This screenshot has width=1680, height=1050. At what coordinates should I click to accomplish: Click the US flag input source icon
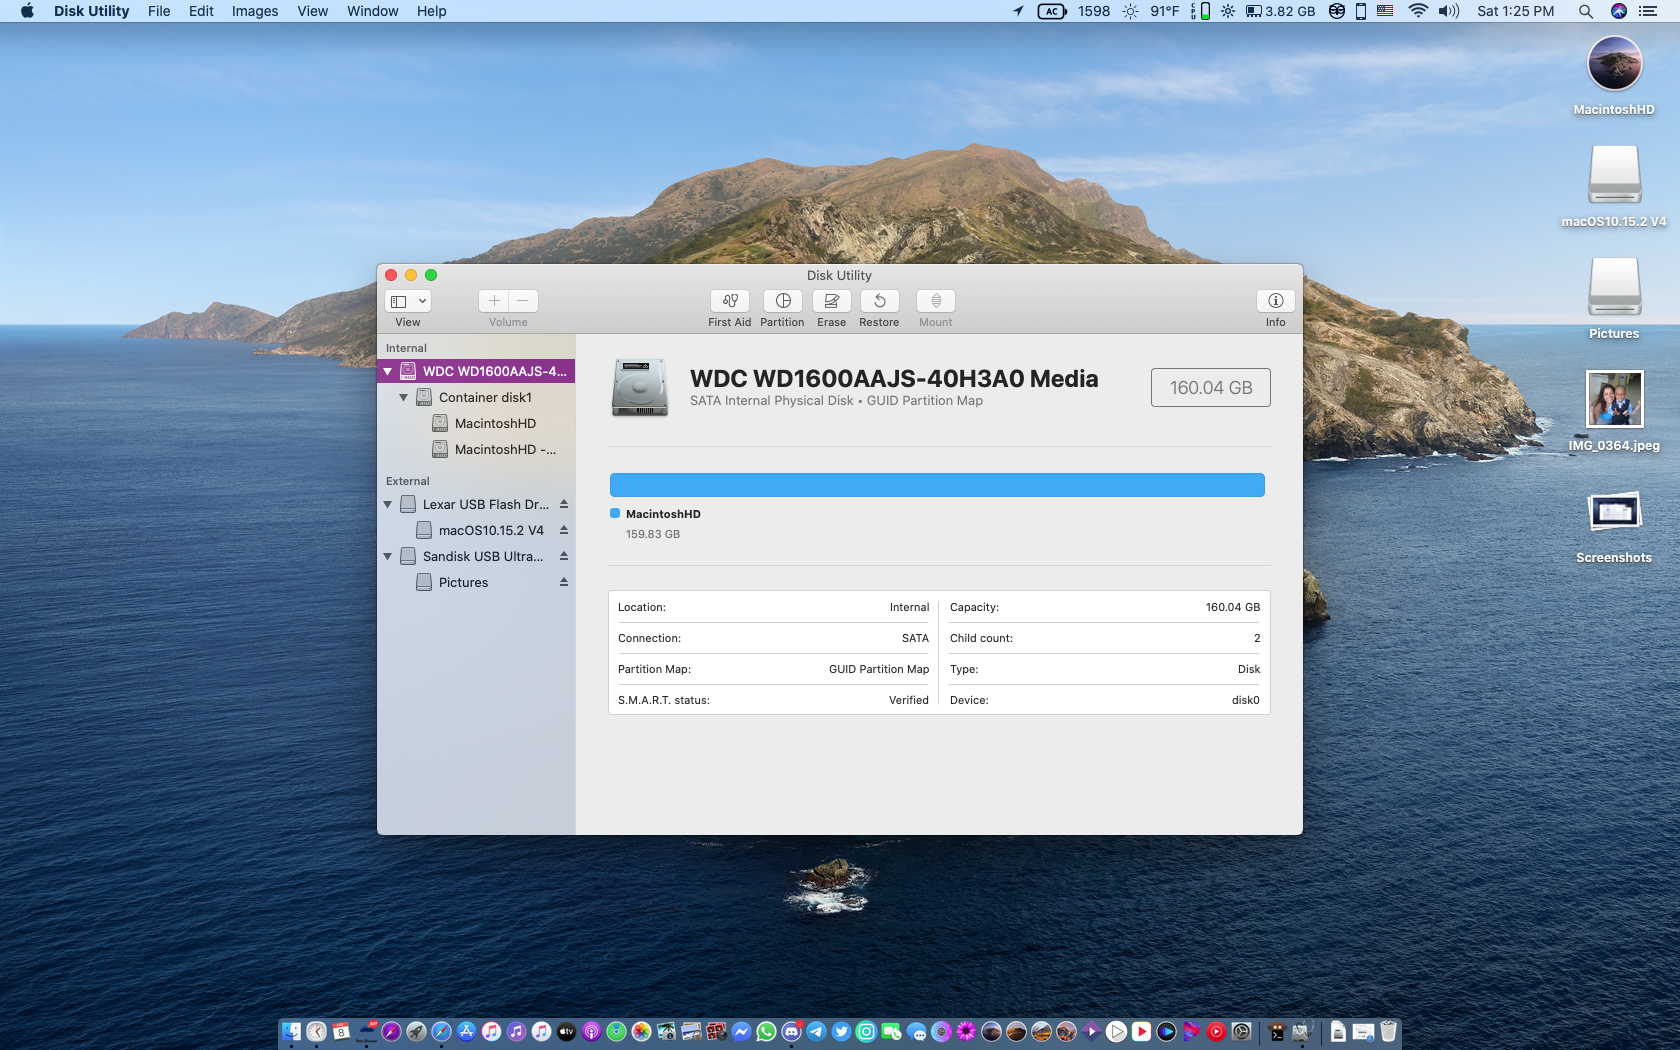(1385, 11)
